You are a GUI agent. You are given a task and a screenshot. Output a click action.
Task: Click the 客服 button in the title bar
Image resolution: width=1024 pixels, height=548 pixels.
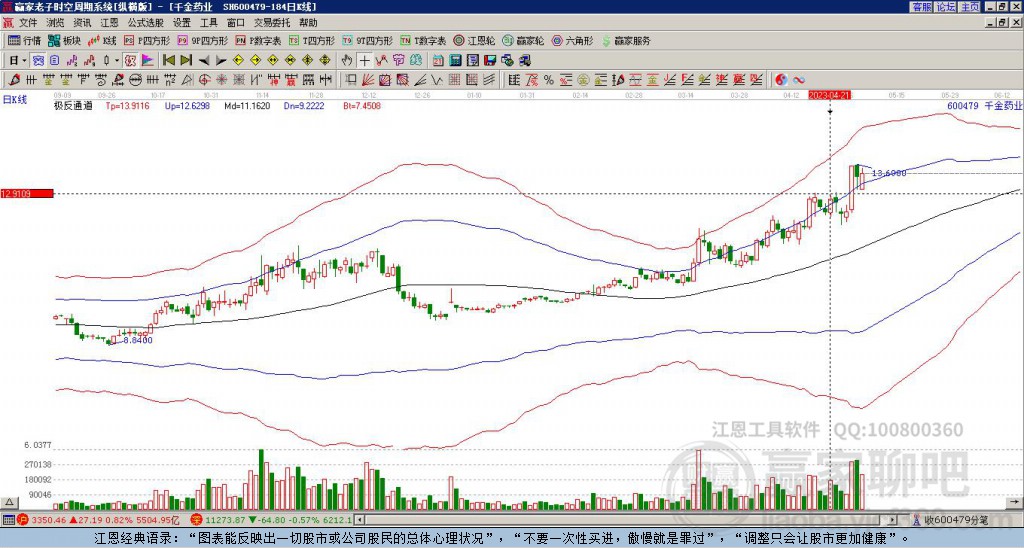click(921, 7)
